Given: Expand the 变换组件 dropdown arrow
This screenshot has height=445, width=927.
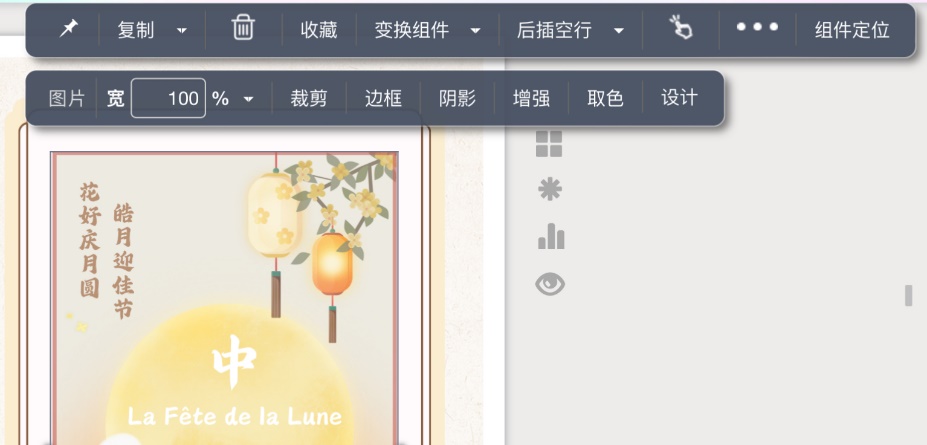Looking at the screenshot, I should [475, 30].
